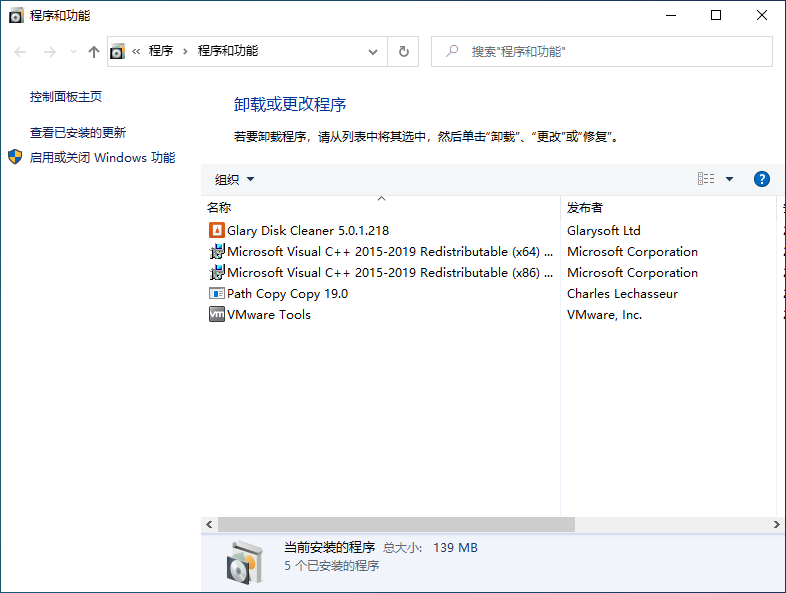Screen dimensions: 786x593
Task: Click the address bar control panel icon
Action: (x=117, y=51)
